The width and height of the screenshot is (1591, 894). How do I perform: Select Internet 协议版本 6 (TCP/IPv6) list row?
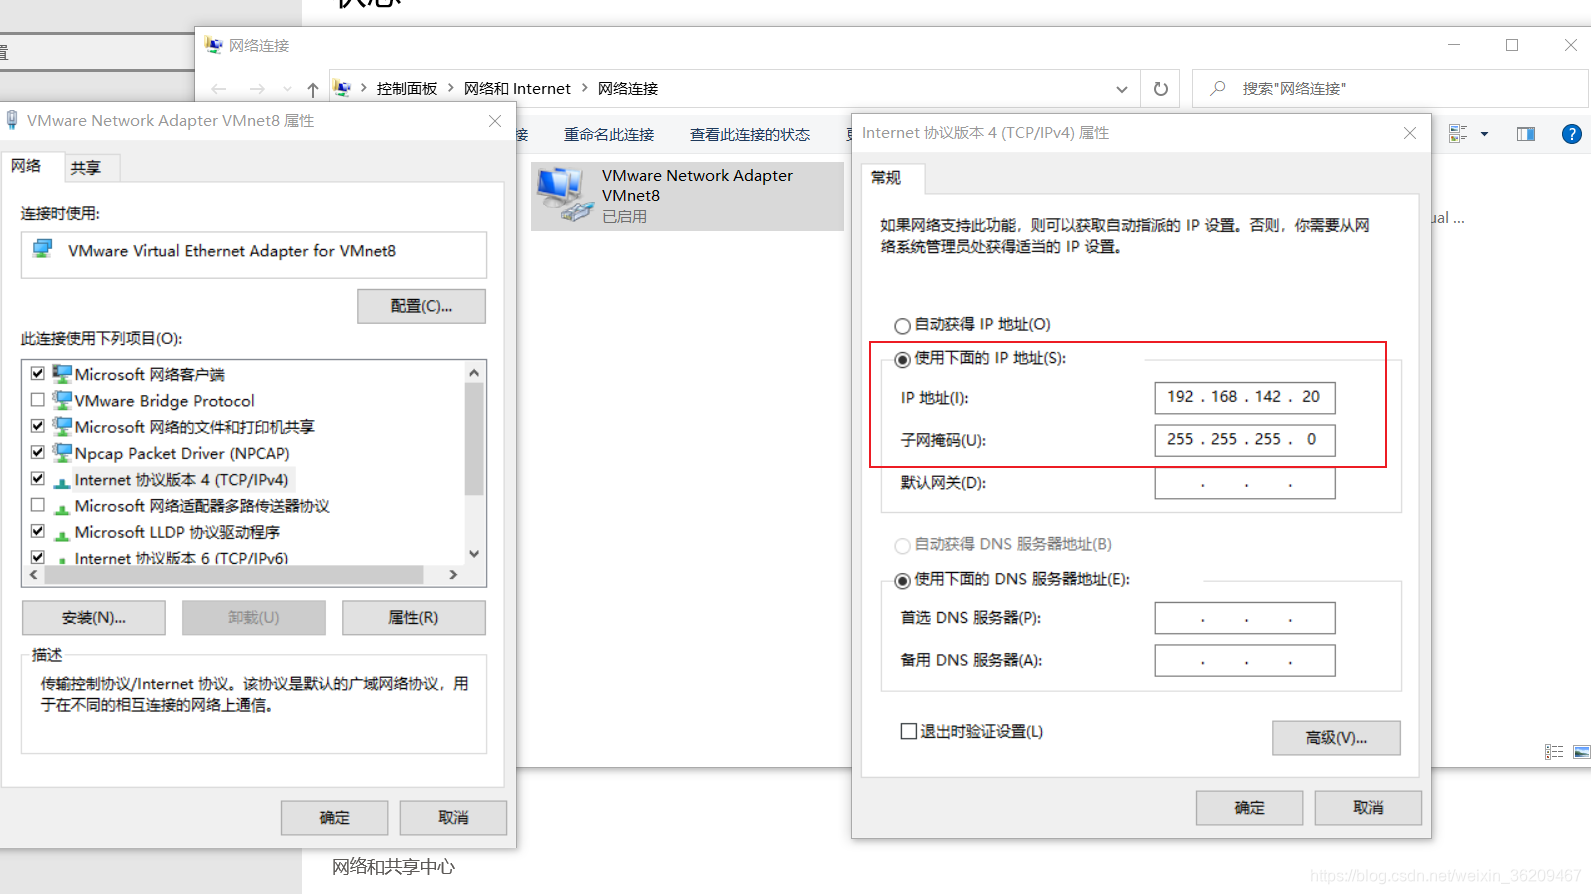click(x=181, y=557)
